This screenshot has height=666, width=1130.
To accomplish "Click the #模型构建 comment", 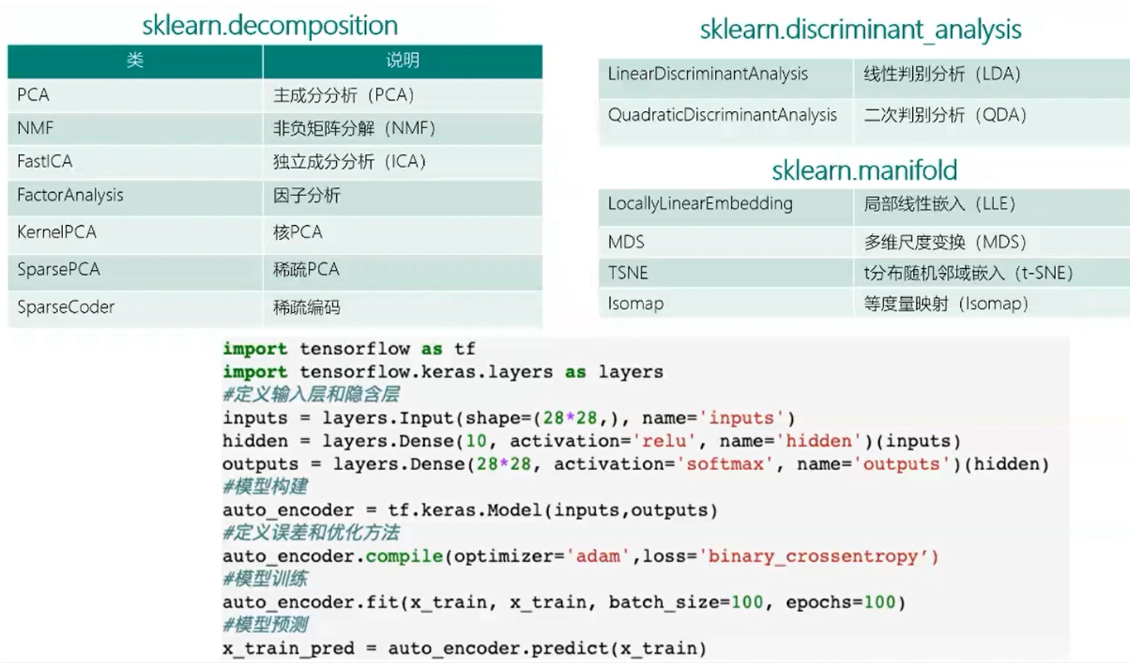I will point(265,487).
